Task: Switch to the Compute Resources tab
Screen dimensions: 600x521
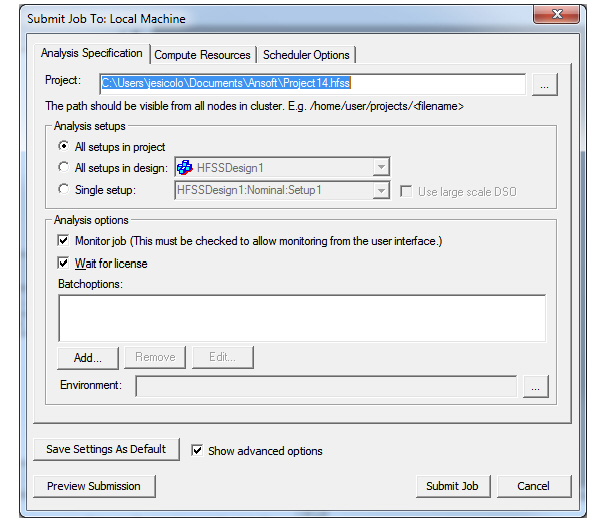Action: coord(202,55)
